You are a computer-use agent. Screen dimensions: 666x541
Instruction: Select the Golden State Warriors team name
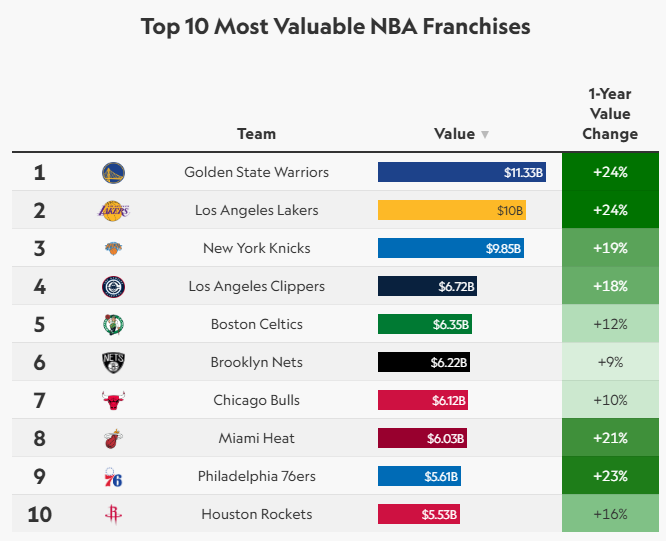pos(256,172)
